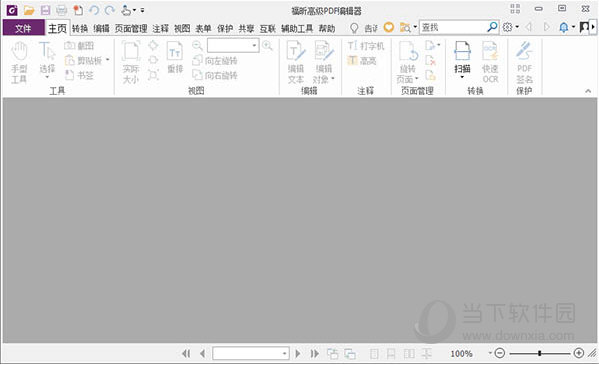Click the Open folder icon in quick access toolbar

click(29, 10)
